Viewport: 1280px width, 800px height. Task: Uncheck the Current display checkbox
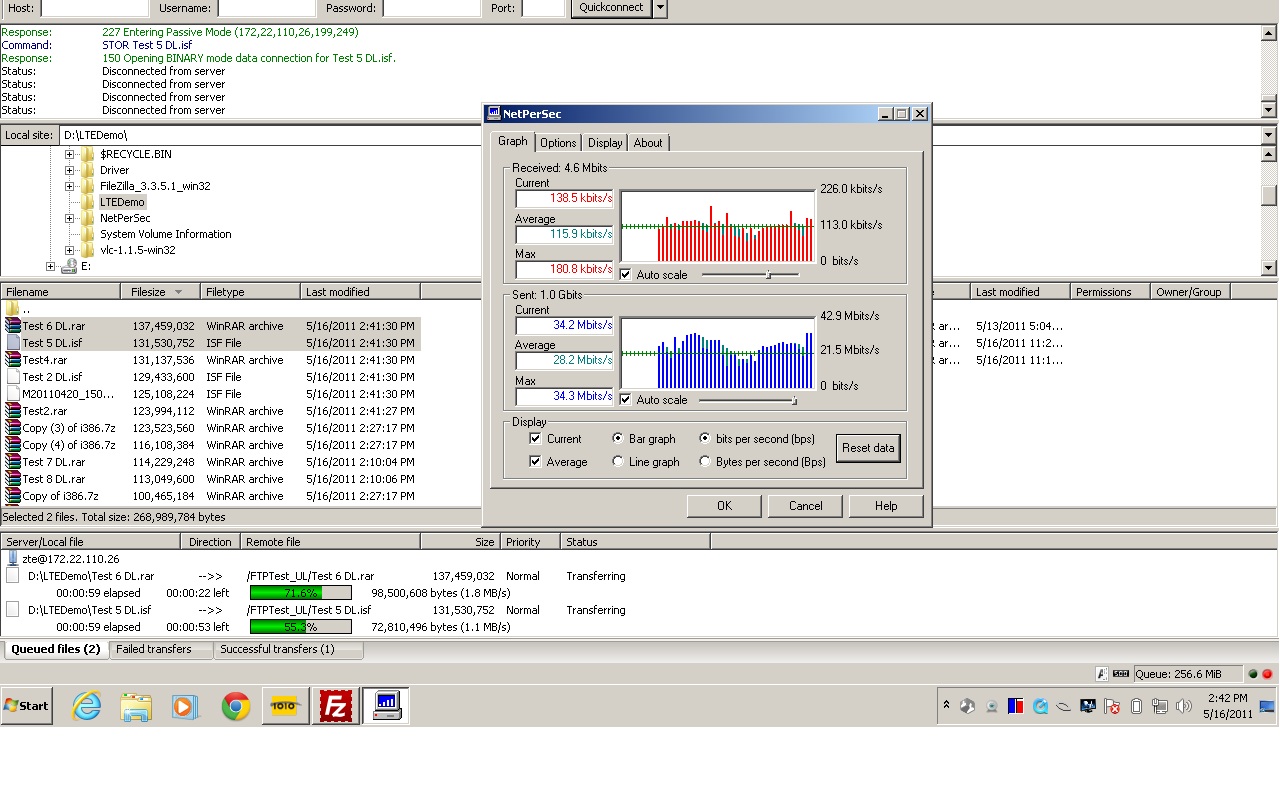coord(535,439)
